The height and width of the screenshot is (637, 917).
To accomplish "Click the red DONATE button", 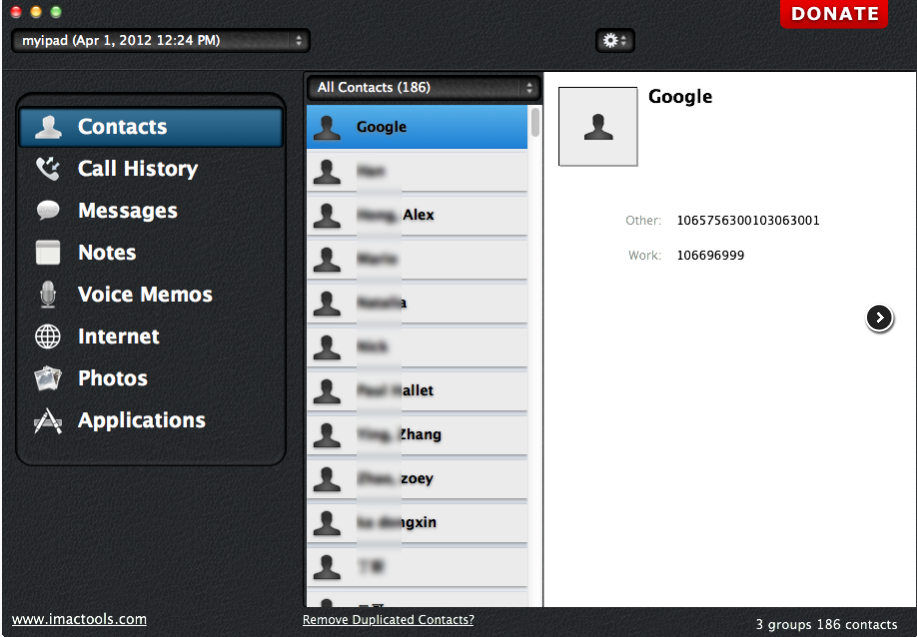I will [834, 13].
